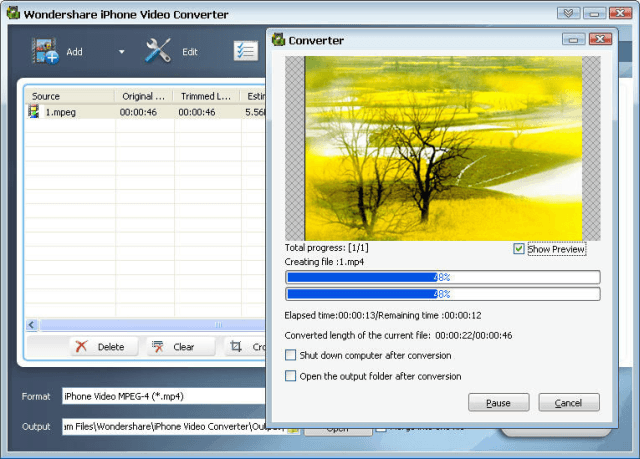Enable Open the output folder after conversion

(290, 375)
